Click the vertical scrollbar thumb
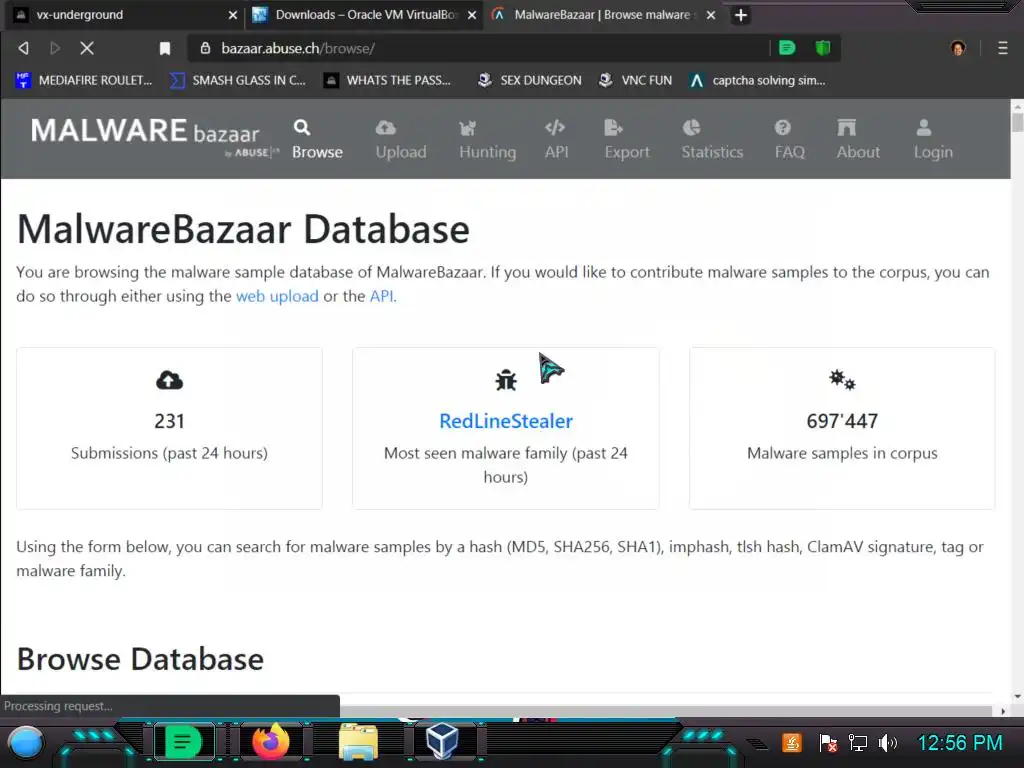This screenshot has width=1024, height=768. point(1017,123)
